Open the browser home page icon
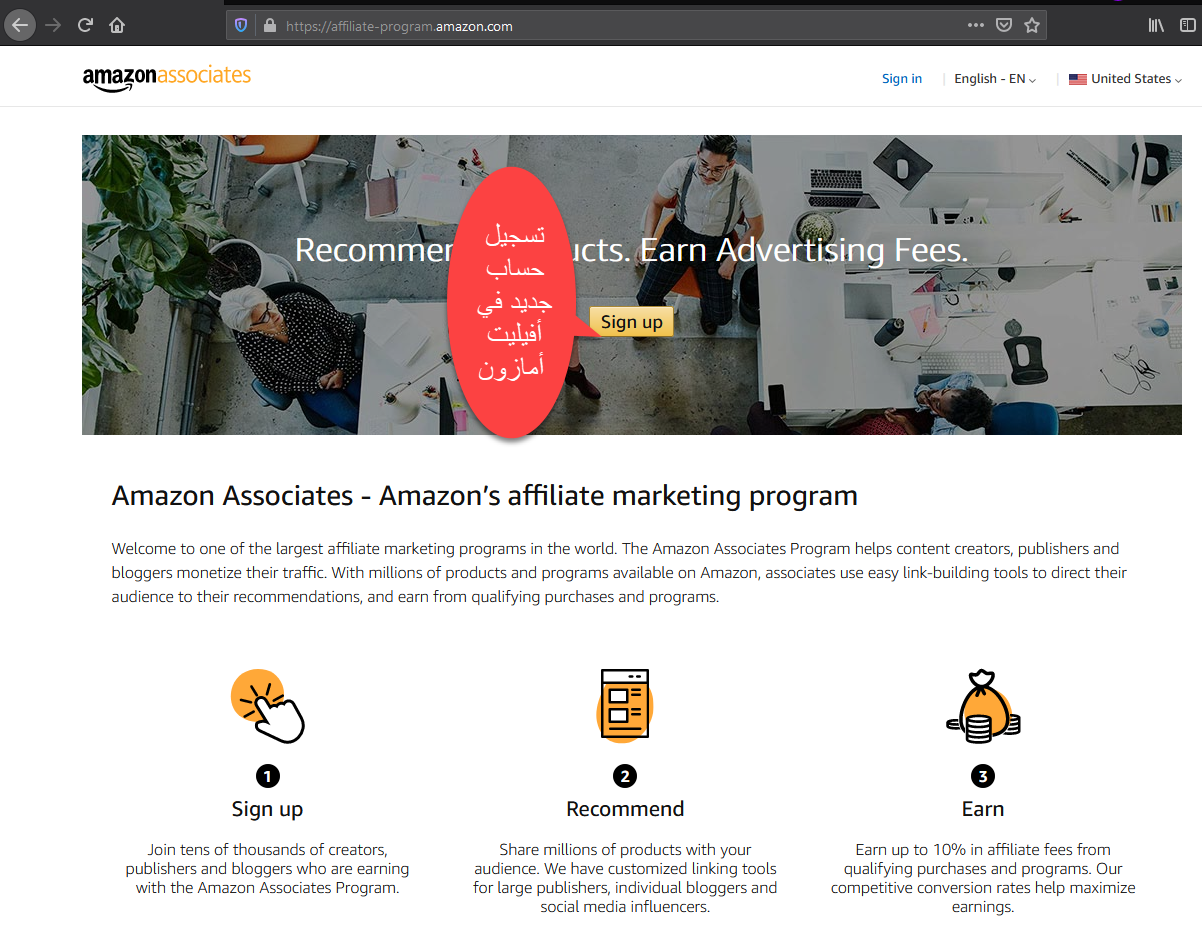This screenshot has width=1202, height=935. coord(117,25)
